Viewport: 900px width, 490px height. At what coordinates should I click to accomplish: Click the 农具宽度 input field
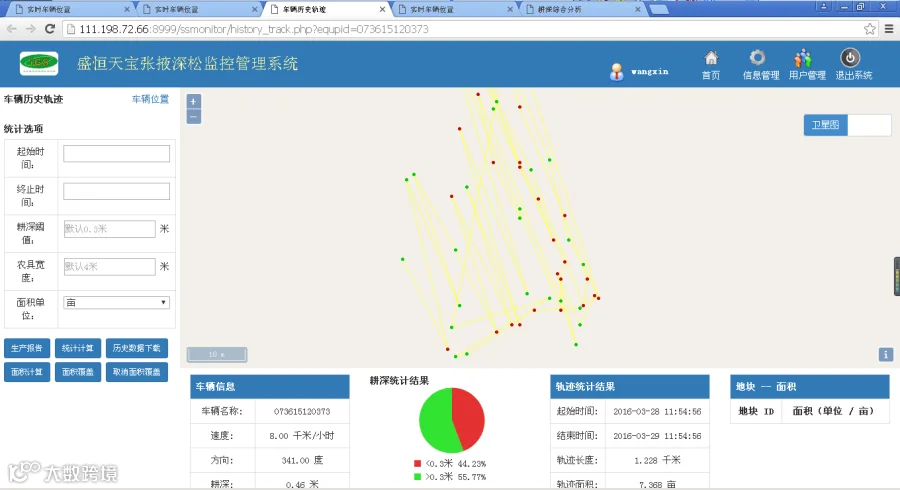point(109,266)
